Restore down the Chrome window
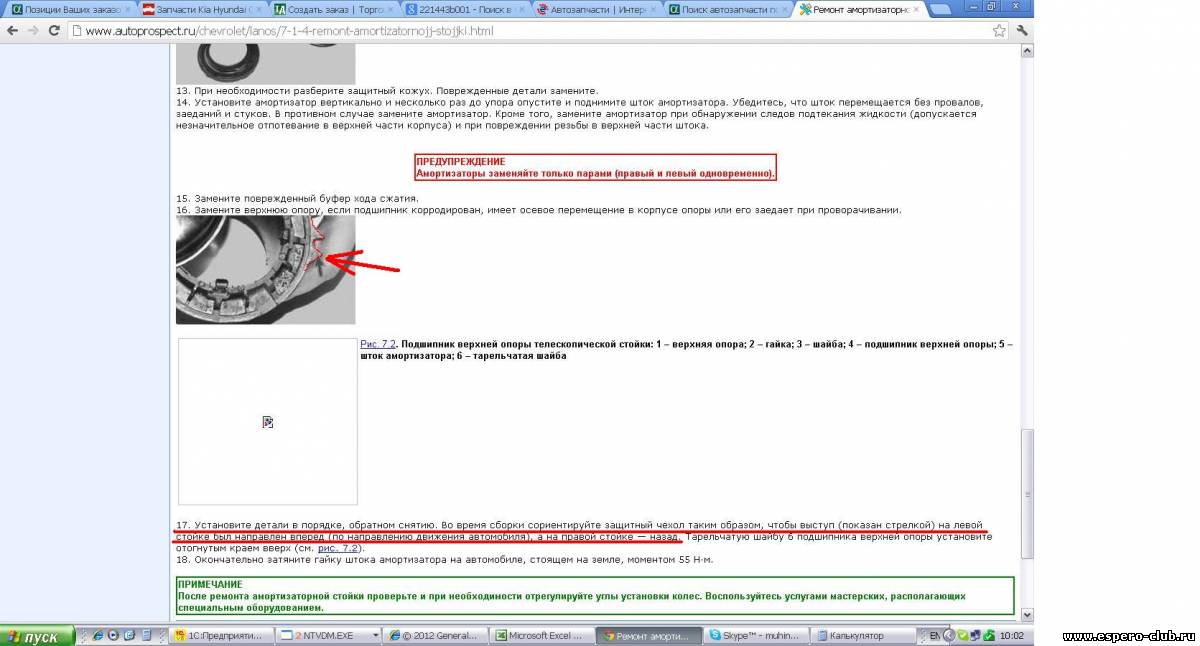Viewport: 1200px width, 646px height. [992, 7]
